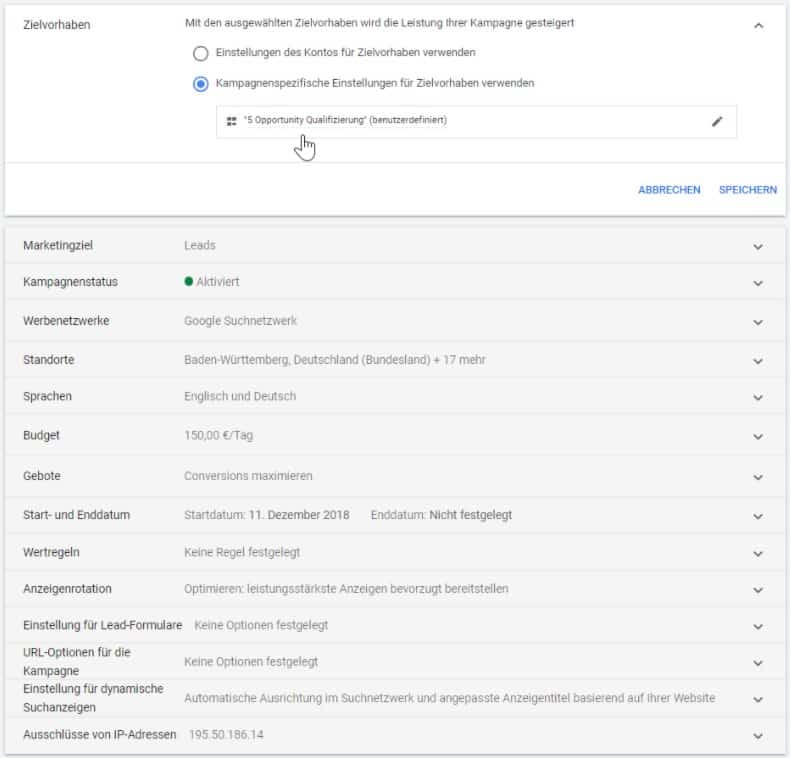Expand the Budget row chevron

(x=758, y=436)
